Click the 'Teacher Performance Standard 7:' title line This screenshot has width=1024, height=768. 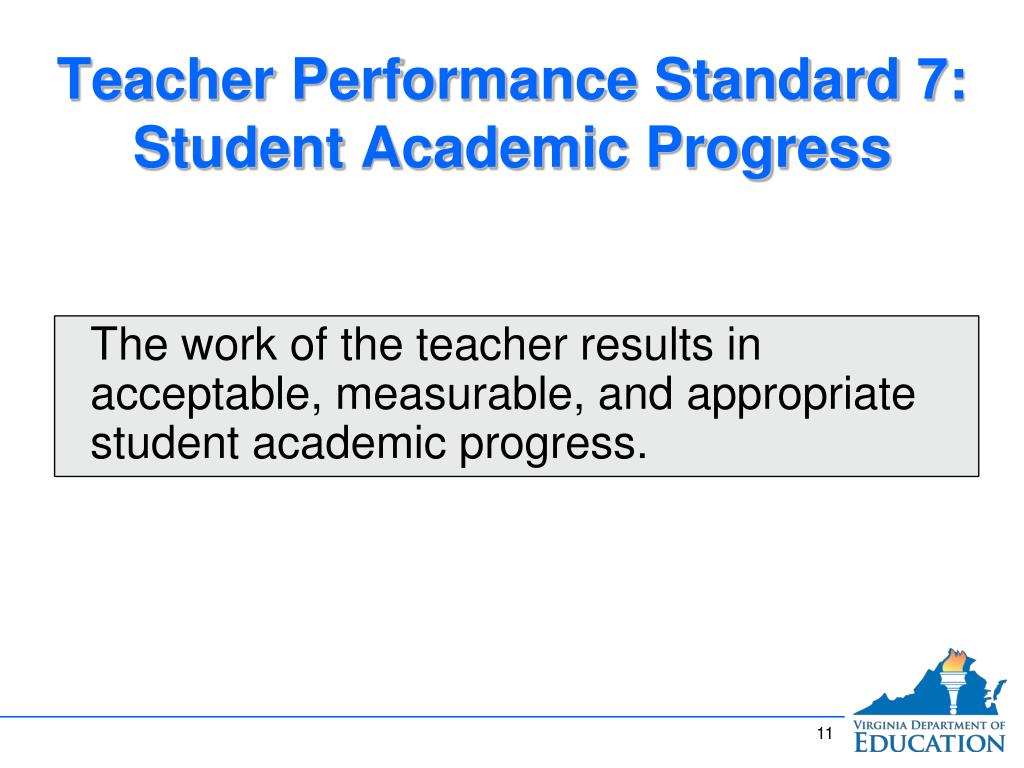click(x=512, y=79)
